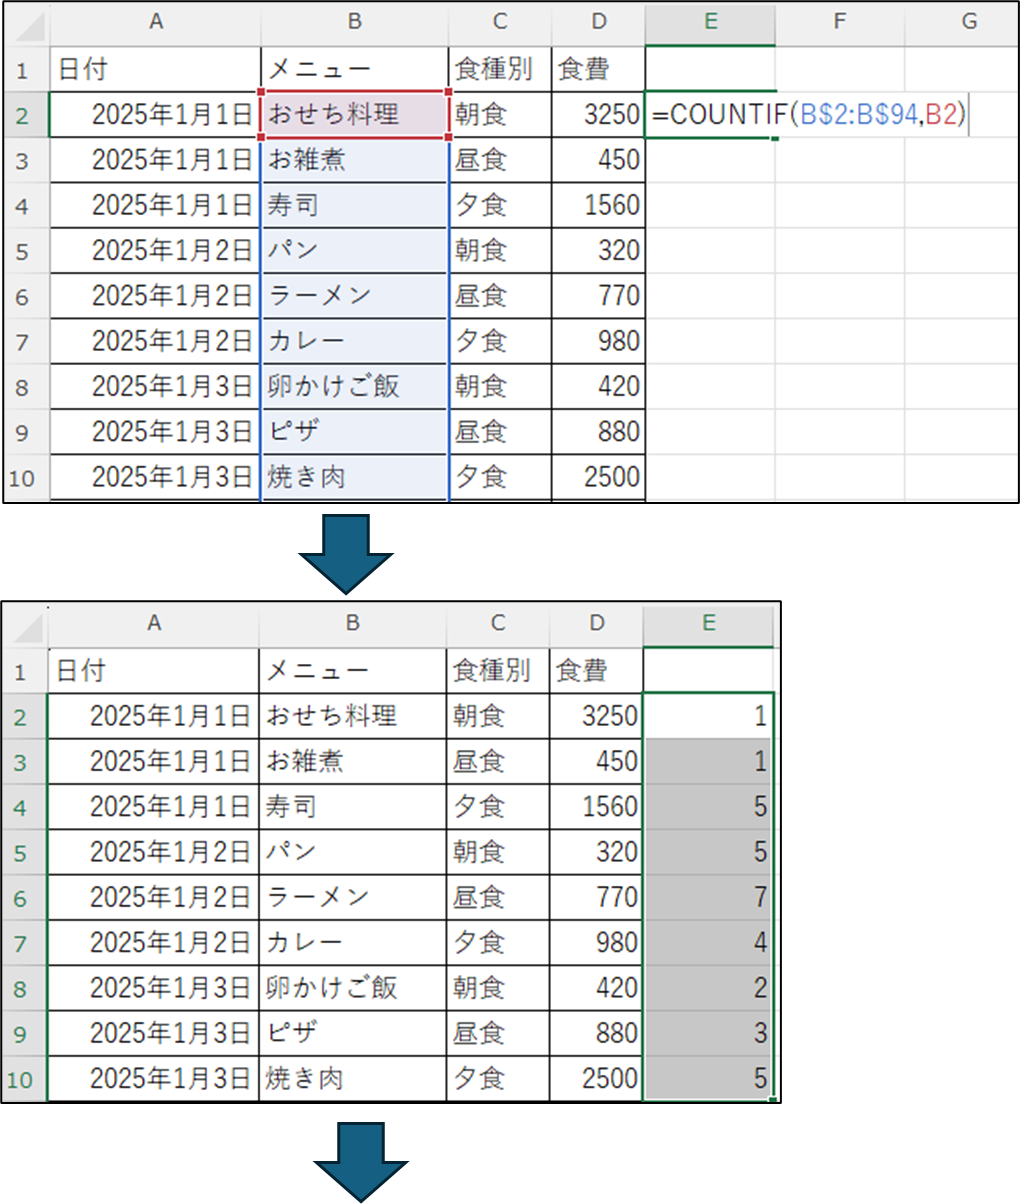Screen dimensions: 1020x1204
Task: Click the cell containing the COUNTIF formula
Action: [710, 115]
